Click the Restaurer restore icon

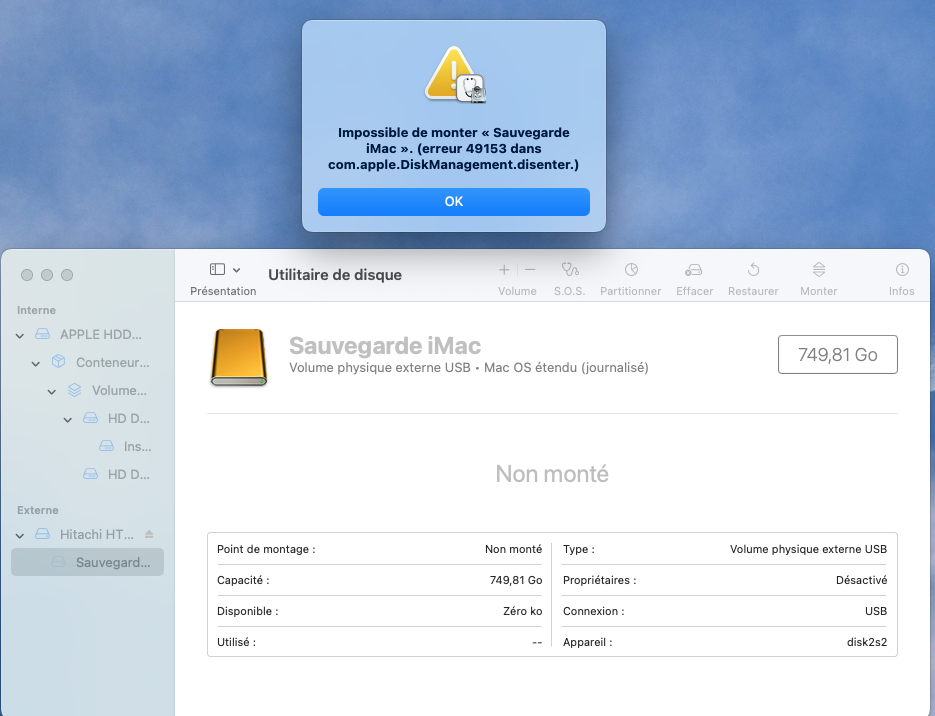[x=753, y=270]
